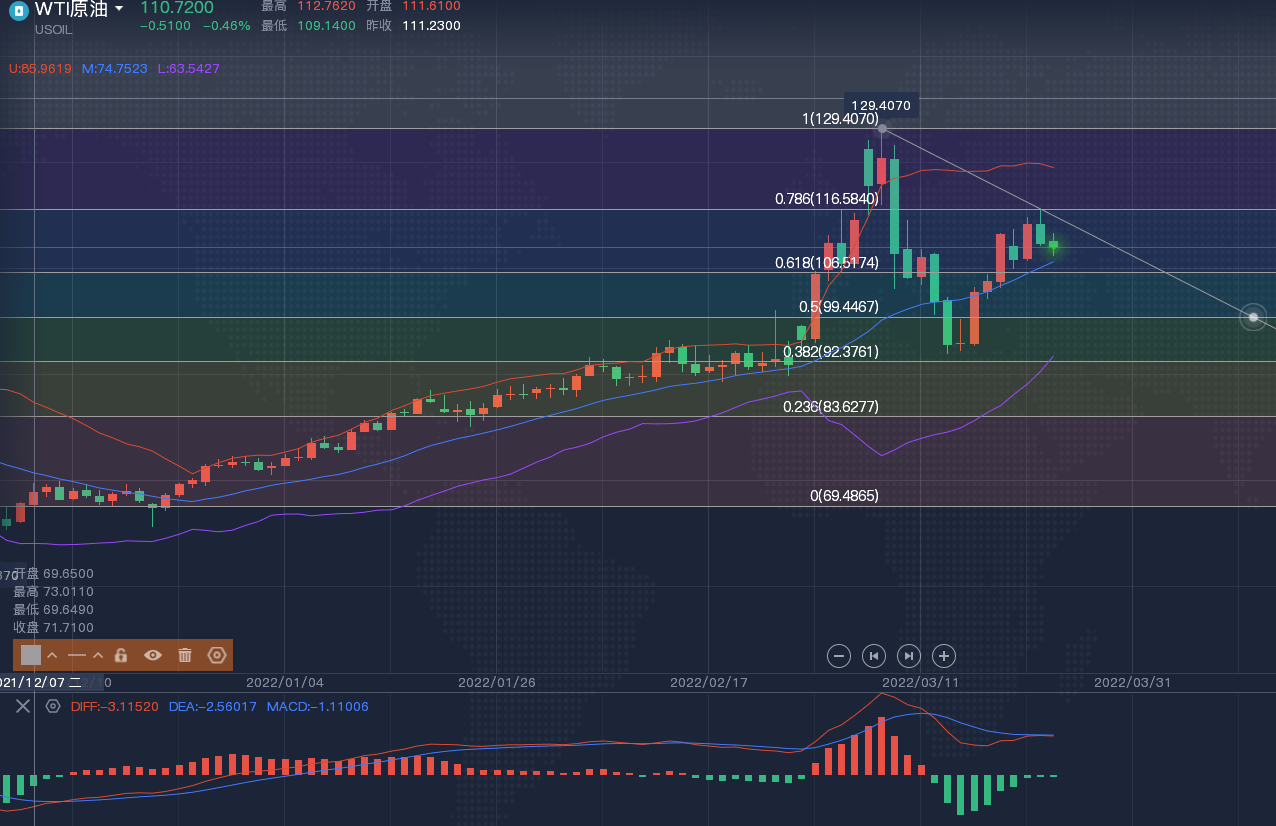The width and height of the screenshot is (1276, 826).
Task: Jump to the latest candle button
Action: 908,656
